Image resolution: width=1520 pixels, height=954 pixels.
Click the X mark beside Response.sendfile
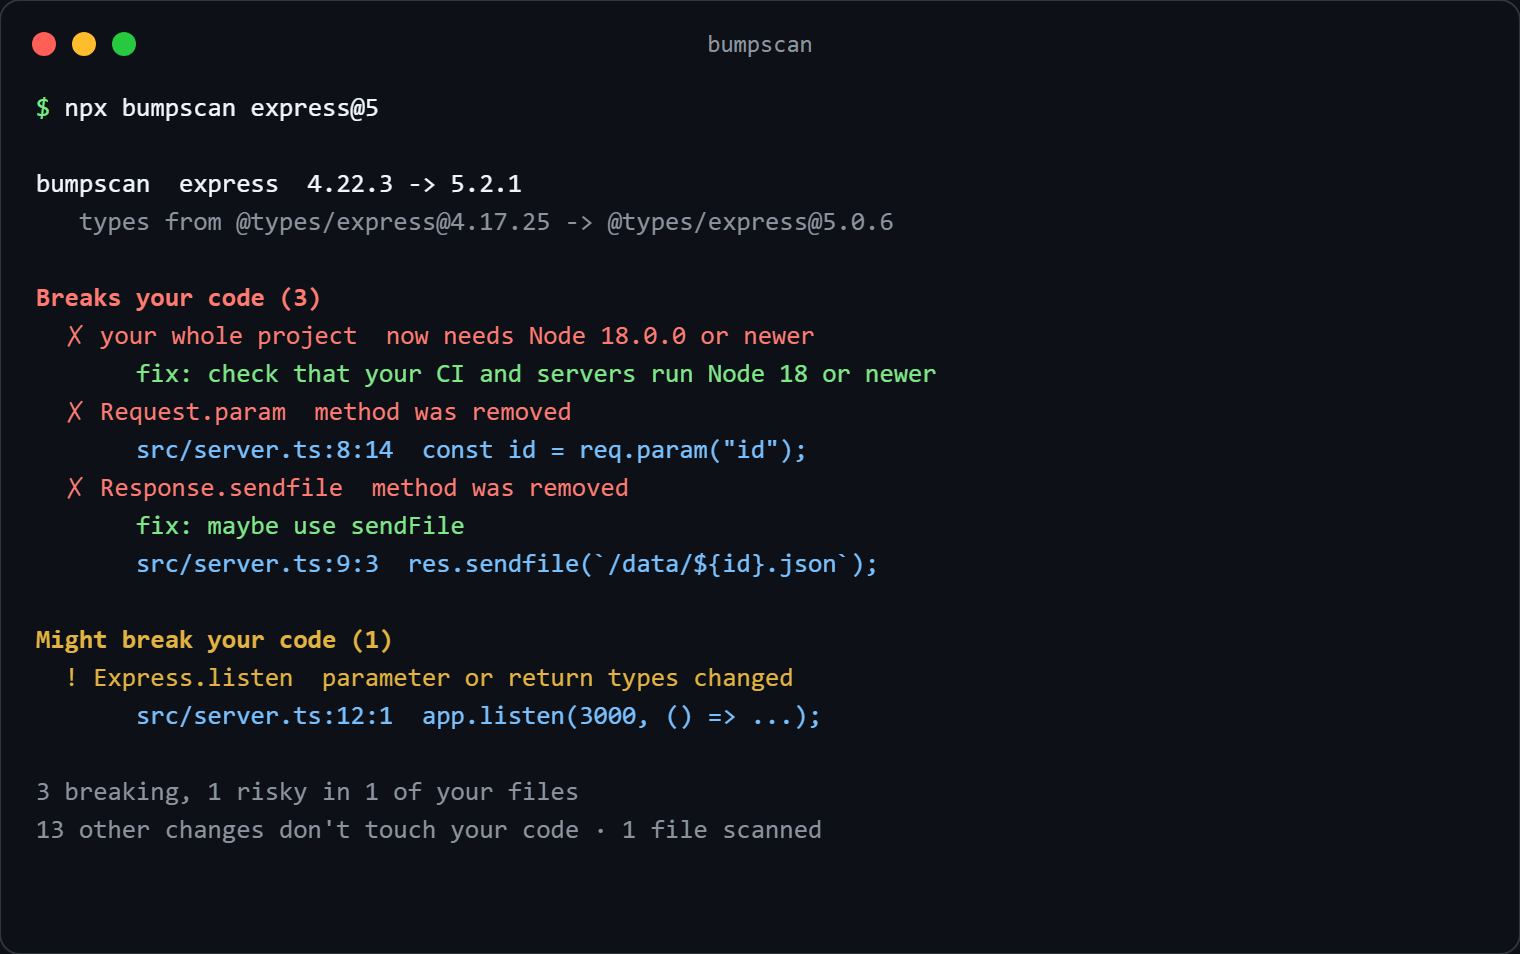click(75, 488)
